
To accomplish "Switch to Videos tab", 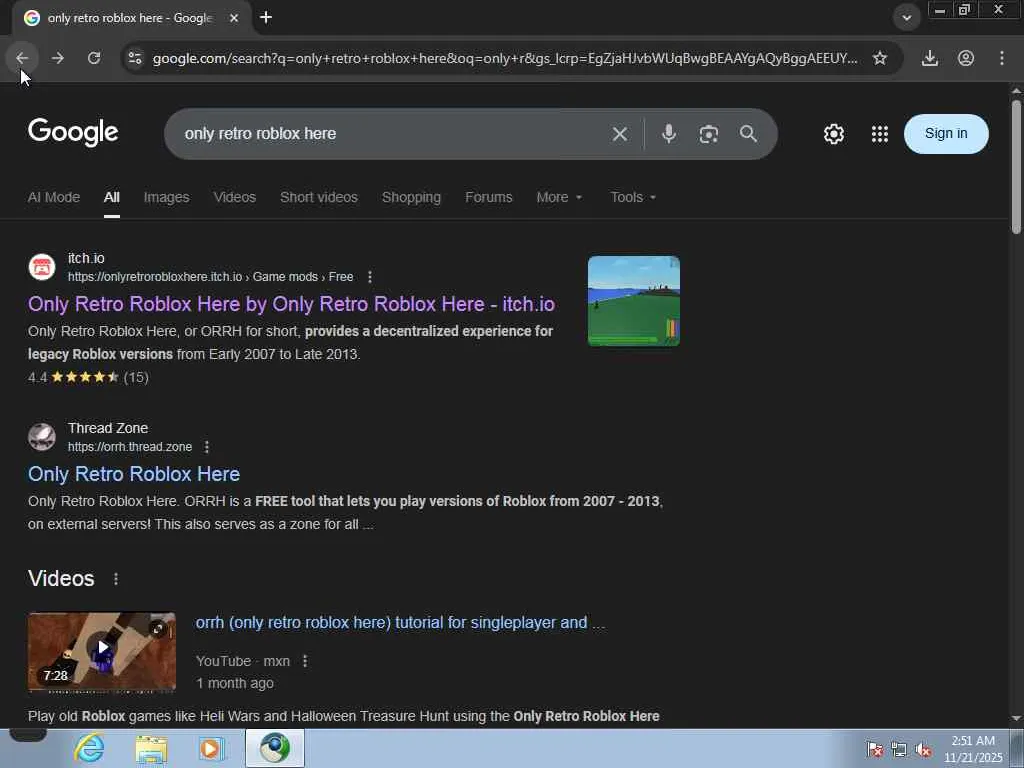I will click(x=234, y=197).
